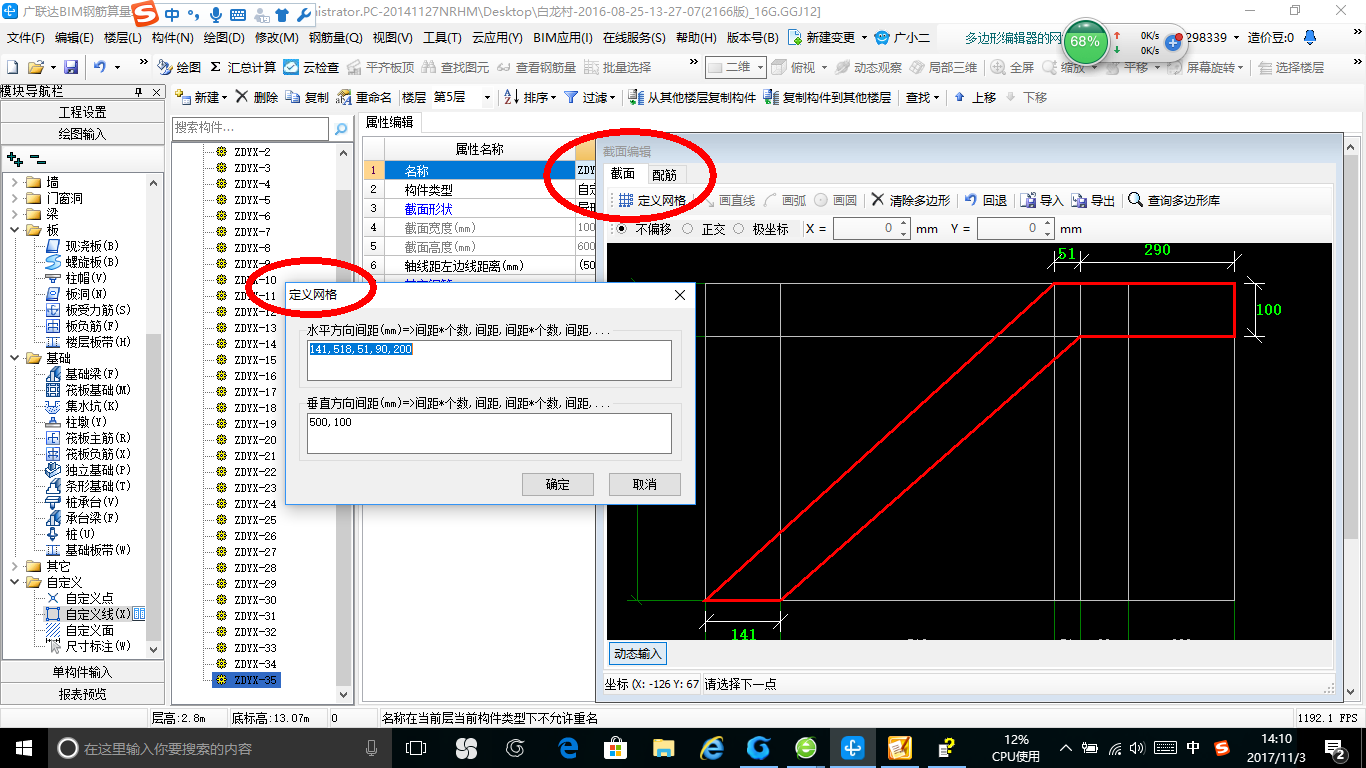Switch to 配筋 tab
The image size is (1366, 768).
[x=664, y=174]
